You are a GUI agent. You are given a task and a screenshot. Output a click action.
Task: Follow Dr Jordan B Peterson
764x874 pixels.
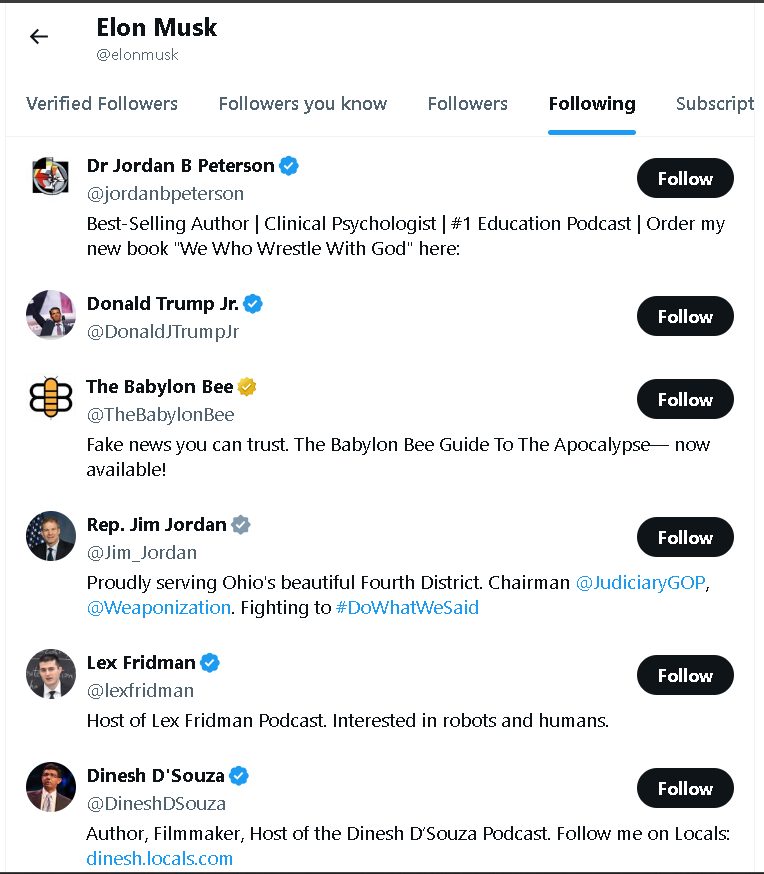684,178
